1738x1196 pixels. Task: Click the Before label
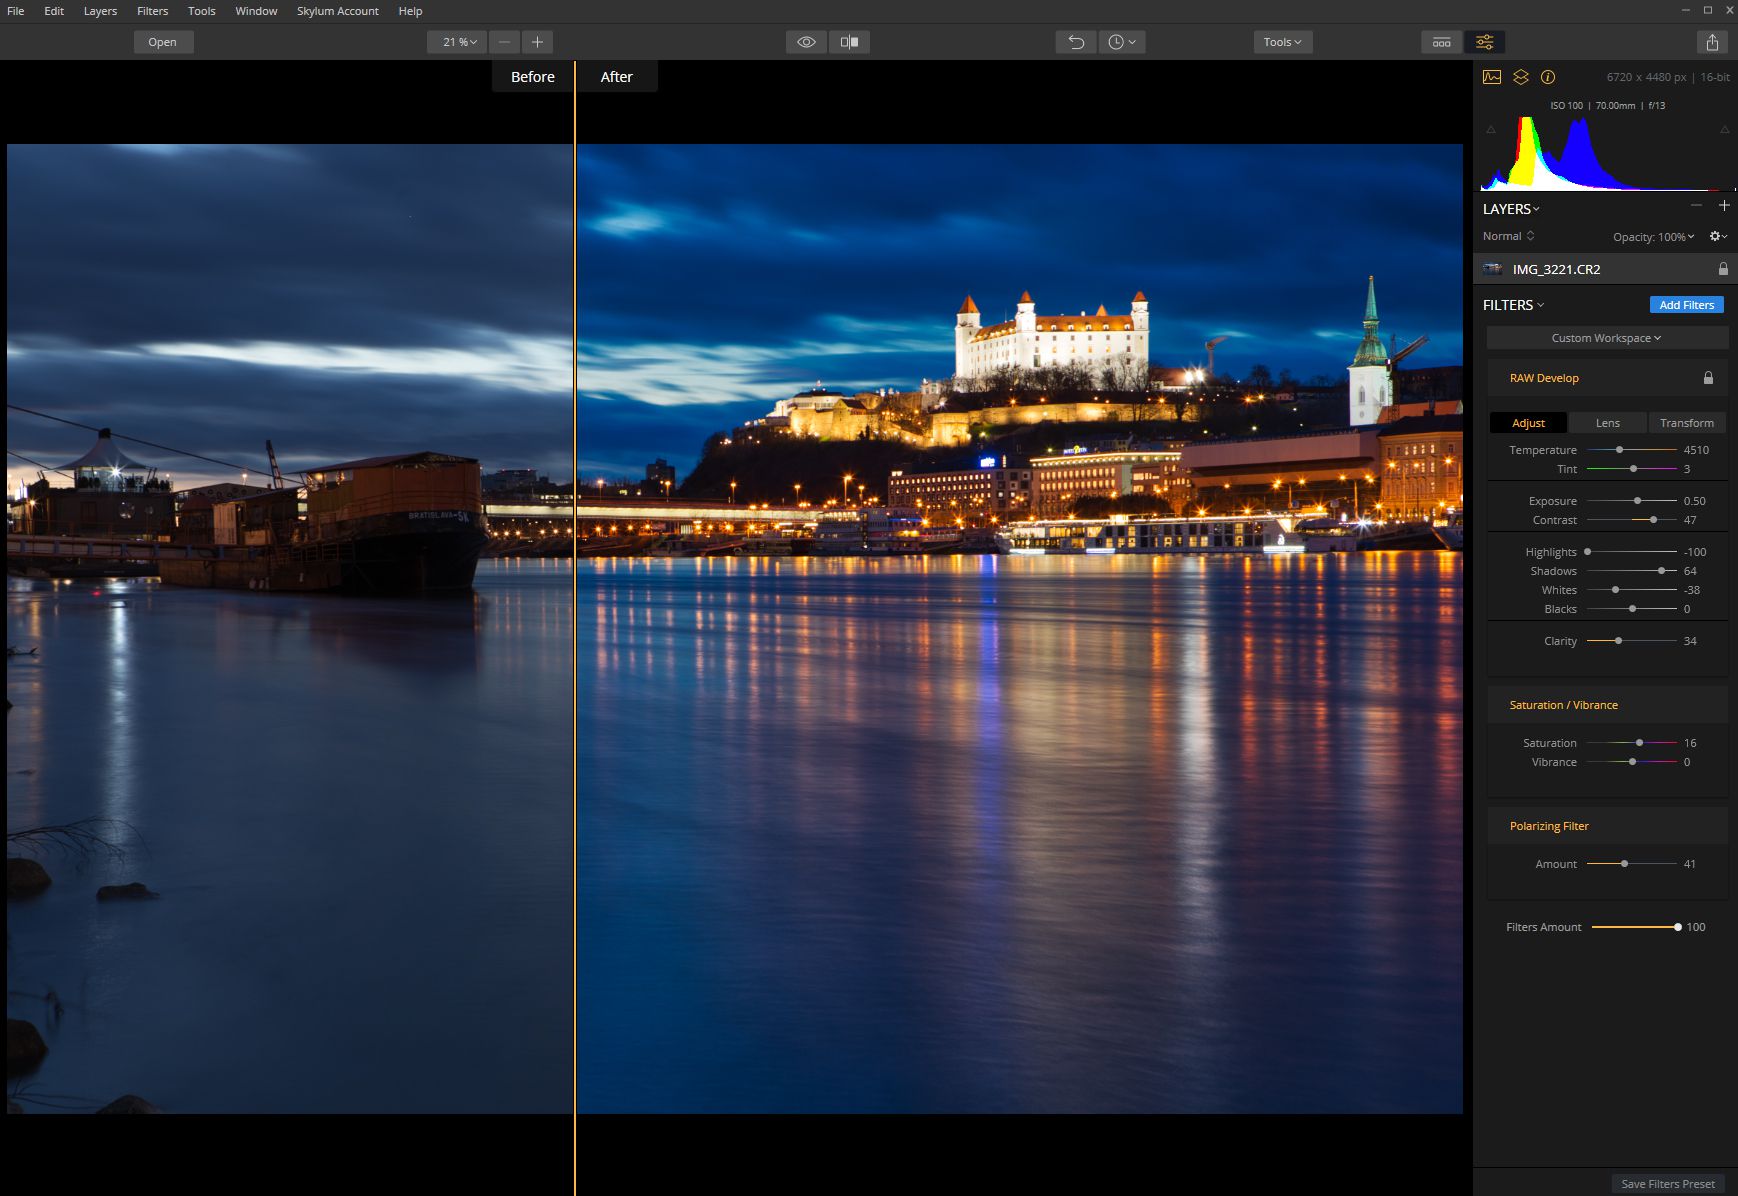(x=533, y=77)
